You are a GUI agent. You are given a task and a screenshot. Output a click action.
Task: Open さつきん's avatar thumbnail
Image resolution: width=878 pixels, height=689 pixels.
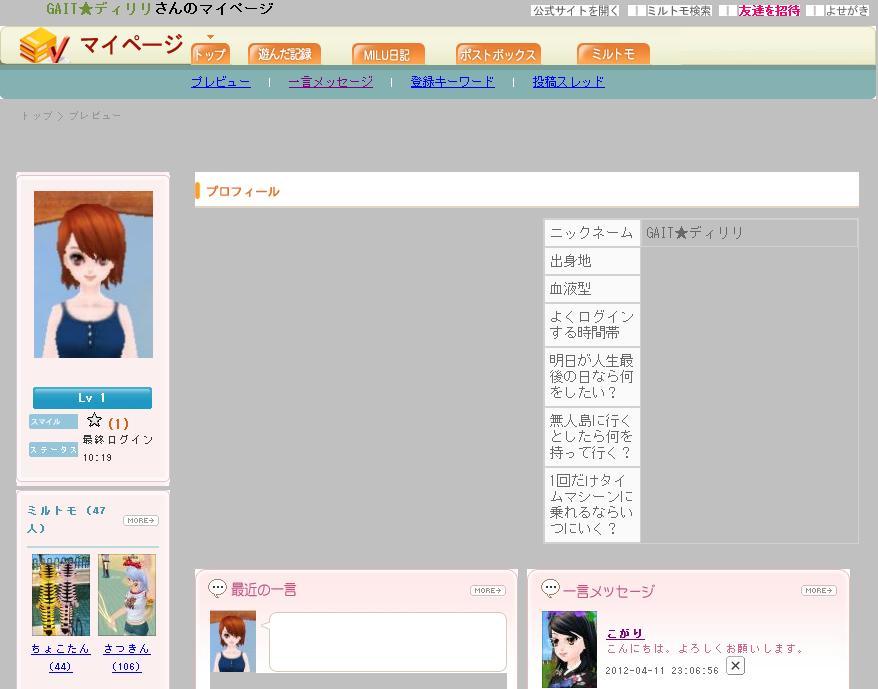(x=127, y=595)
